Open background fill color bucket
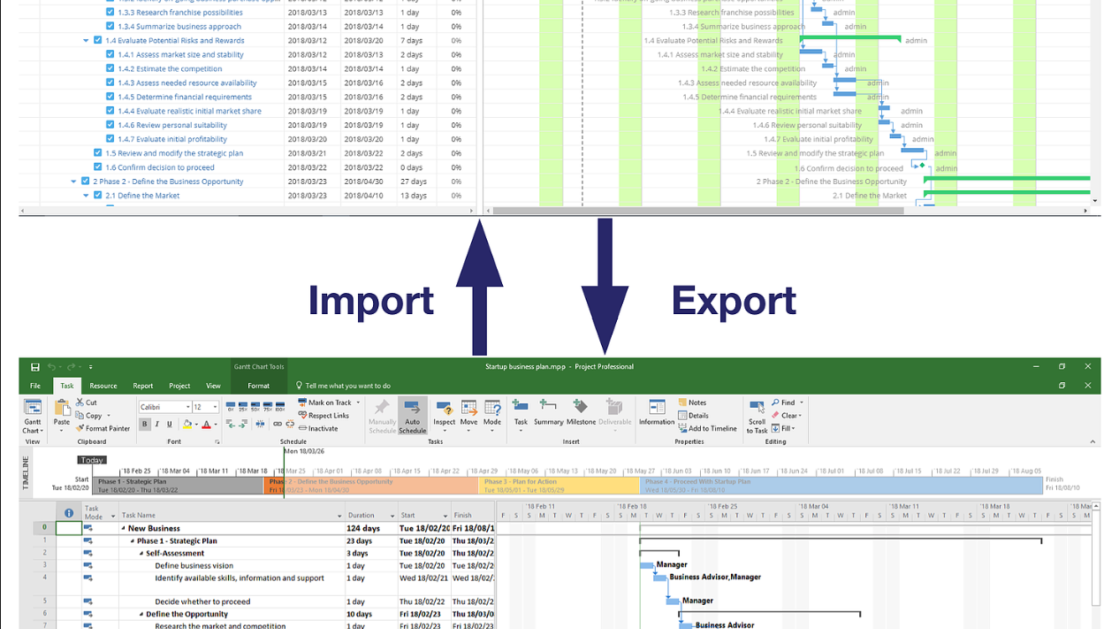1119x629 pixels. [x=187, y=424]
